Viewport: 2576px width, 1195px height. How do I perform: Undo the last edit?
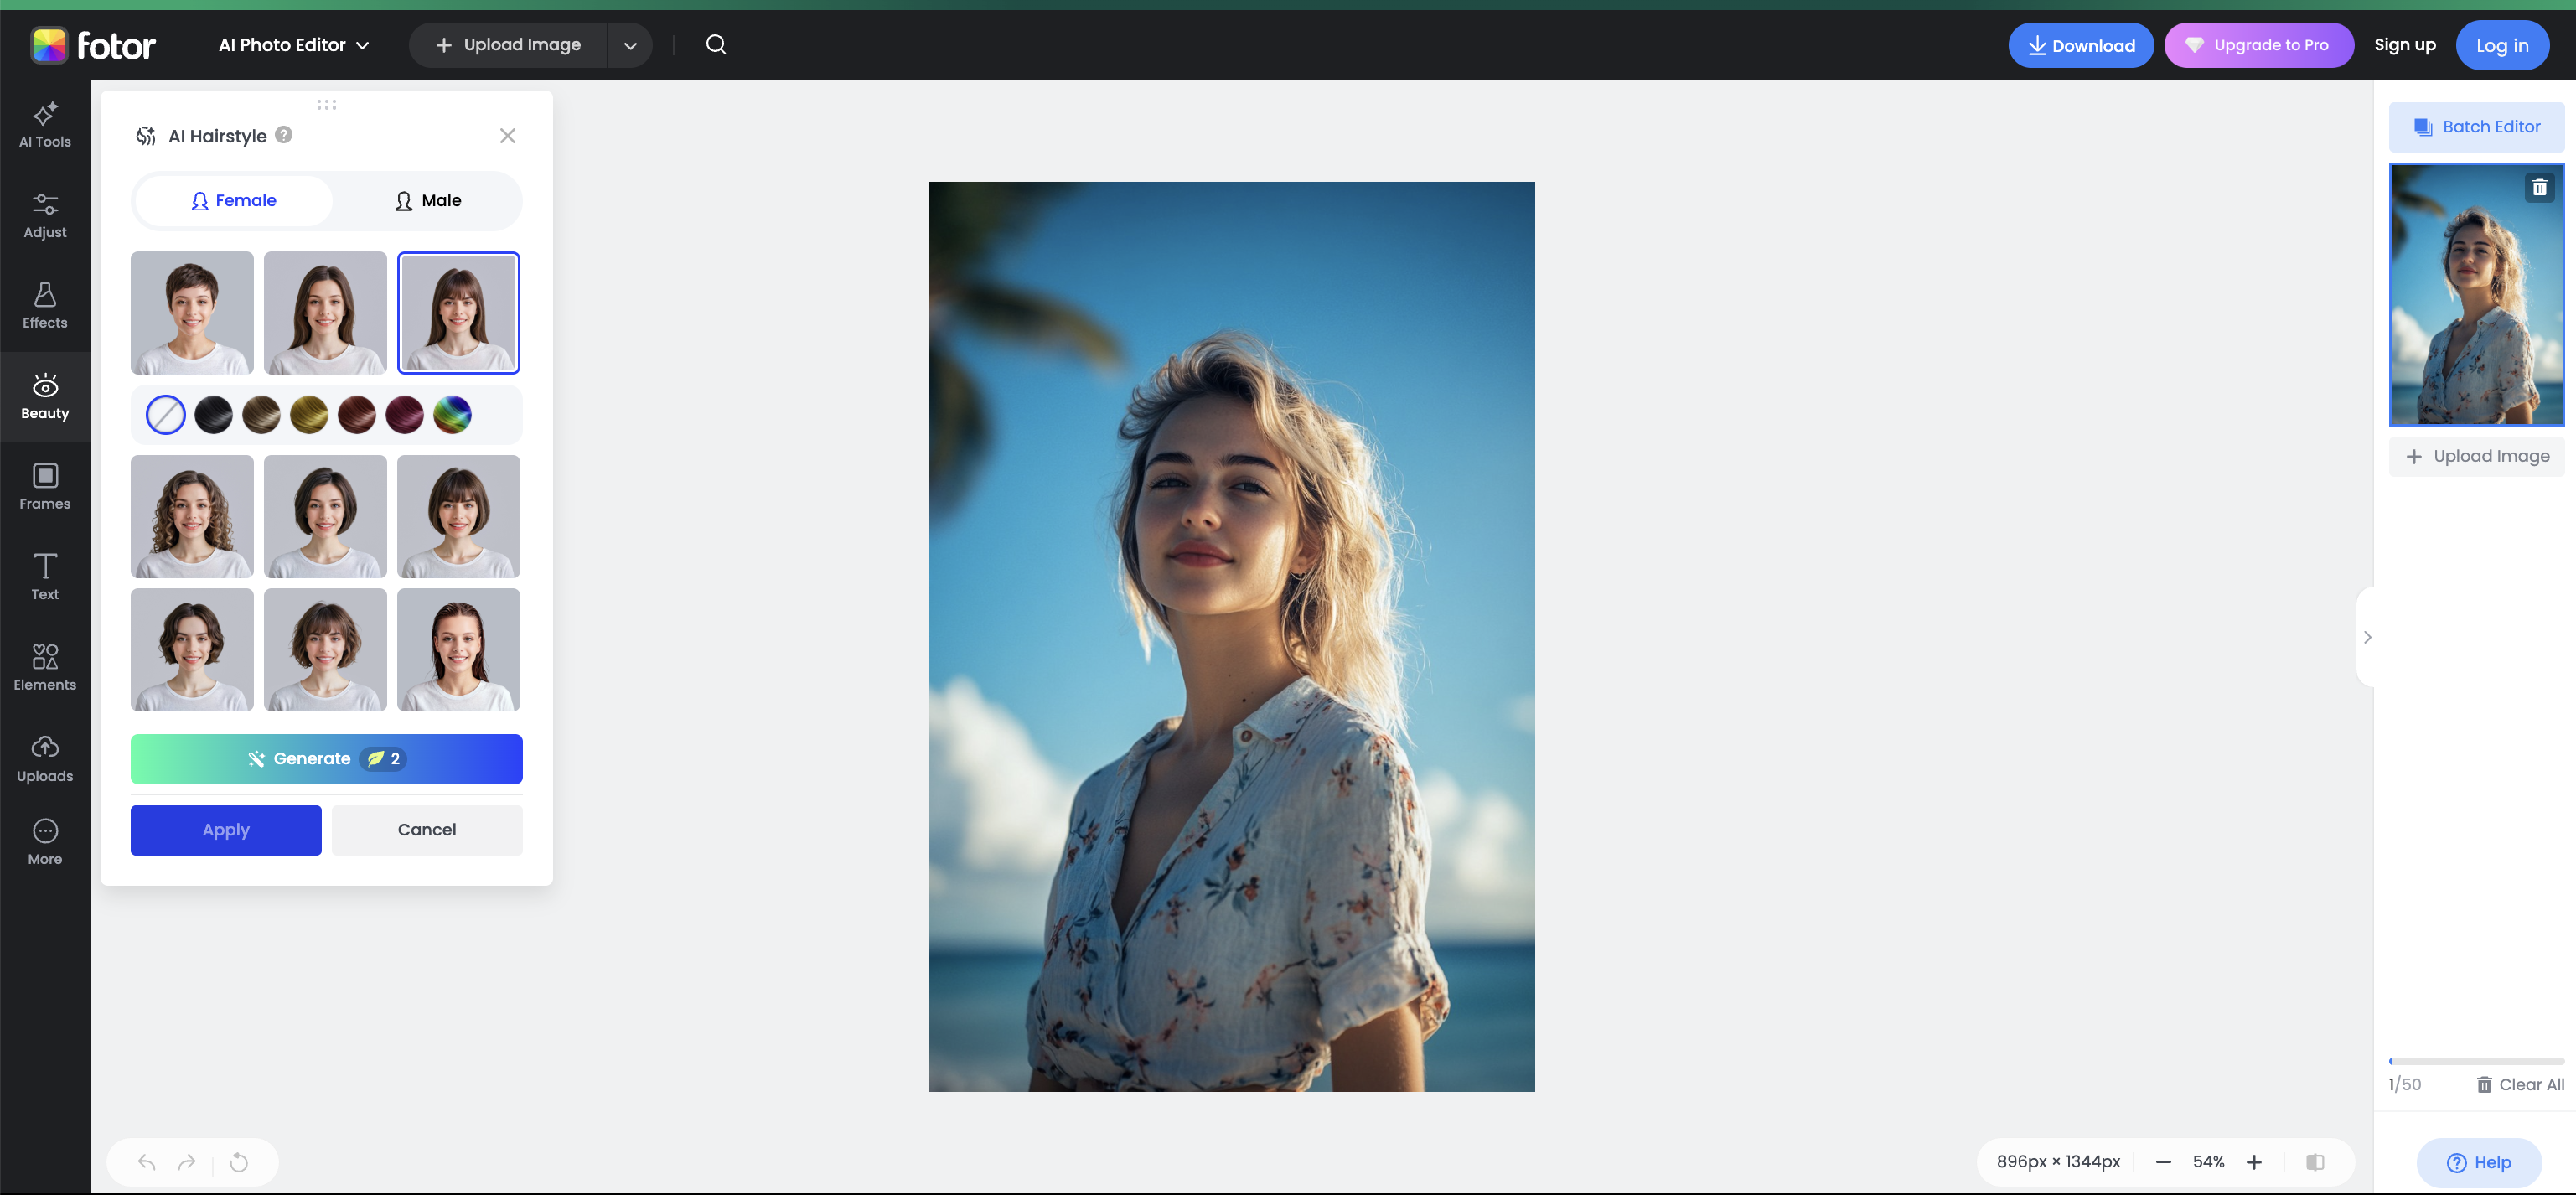click(x=146, y=1162)
